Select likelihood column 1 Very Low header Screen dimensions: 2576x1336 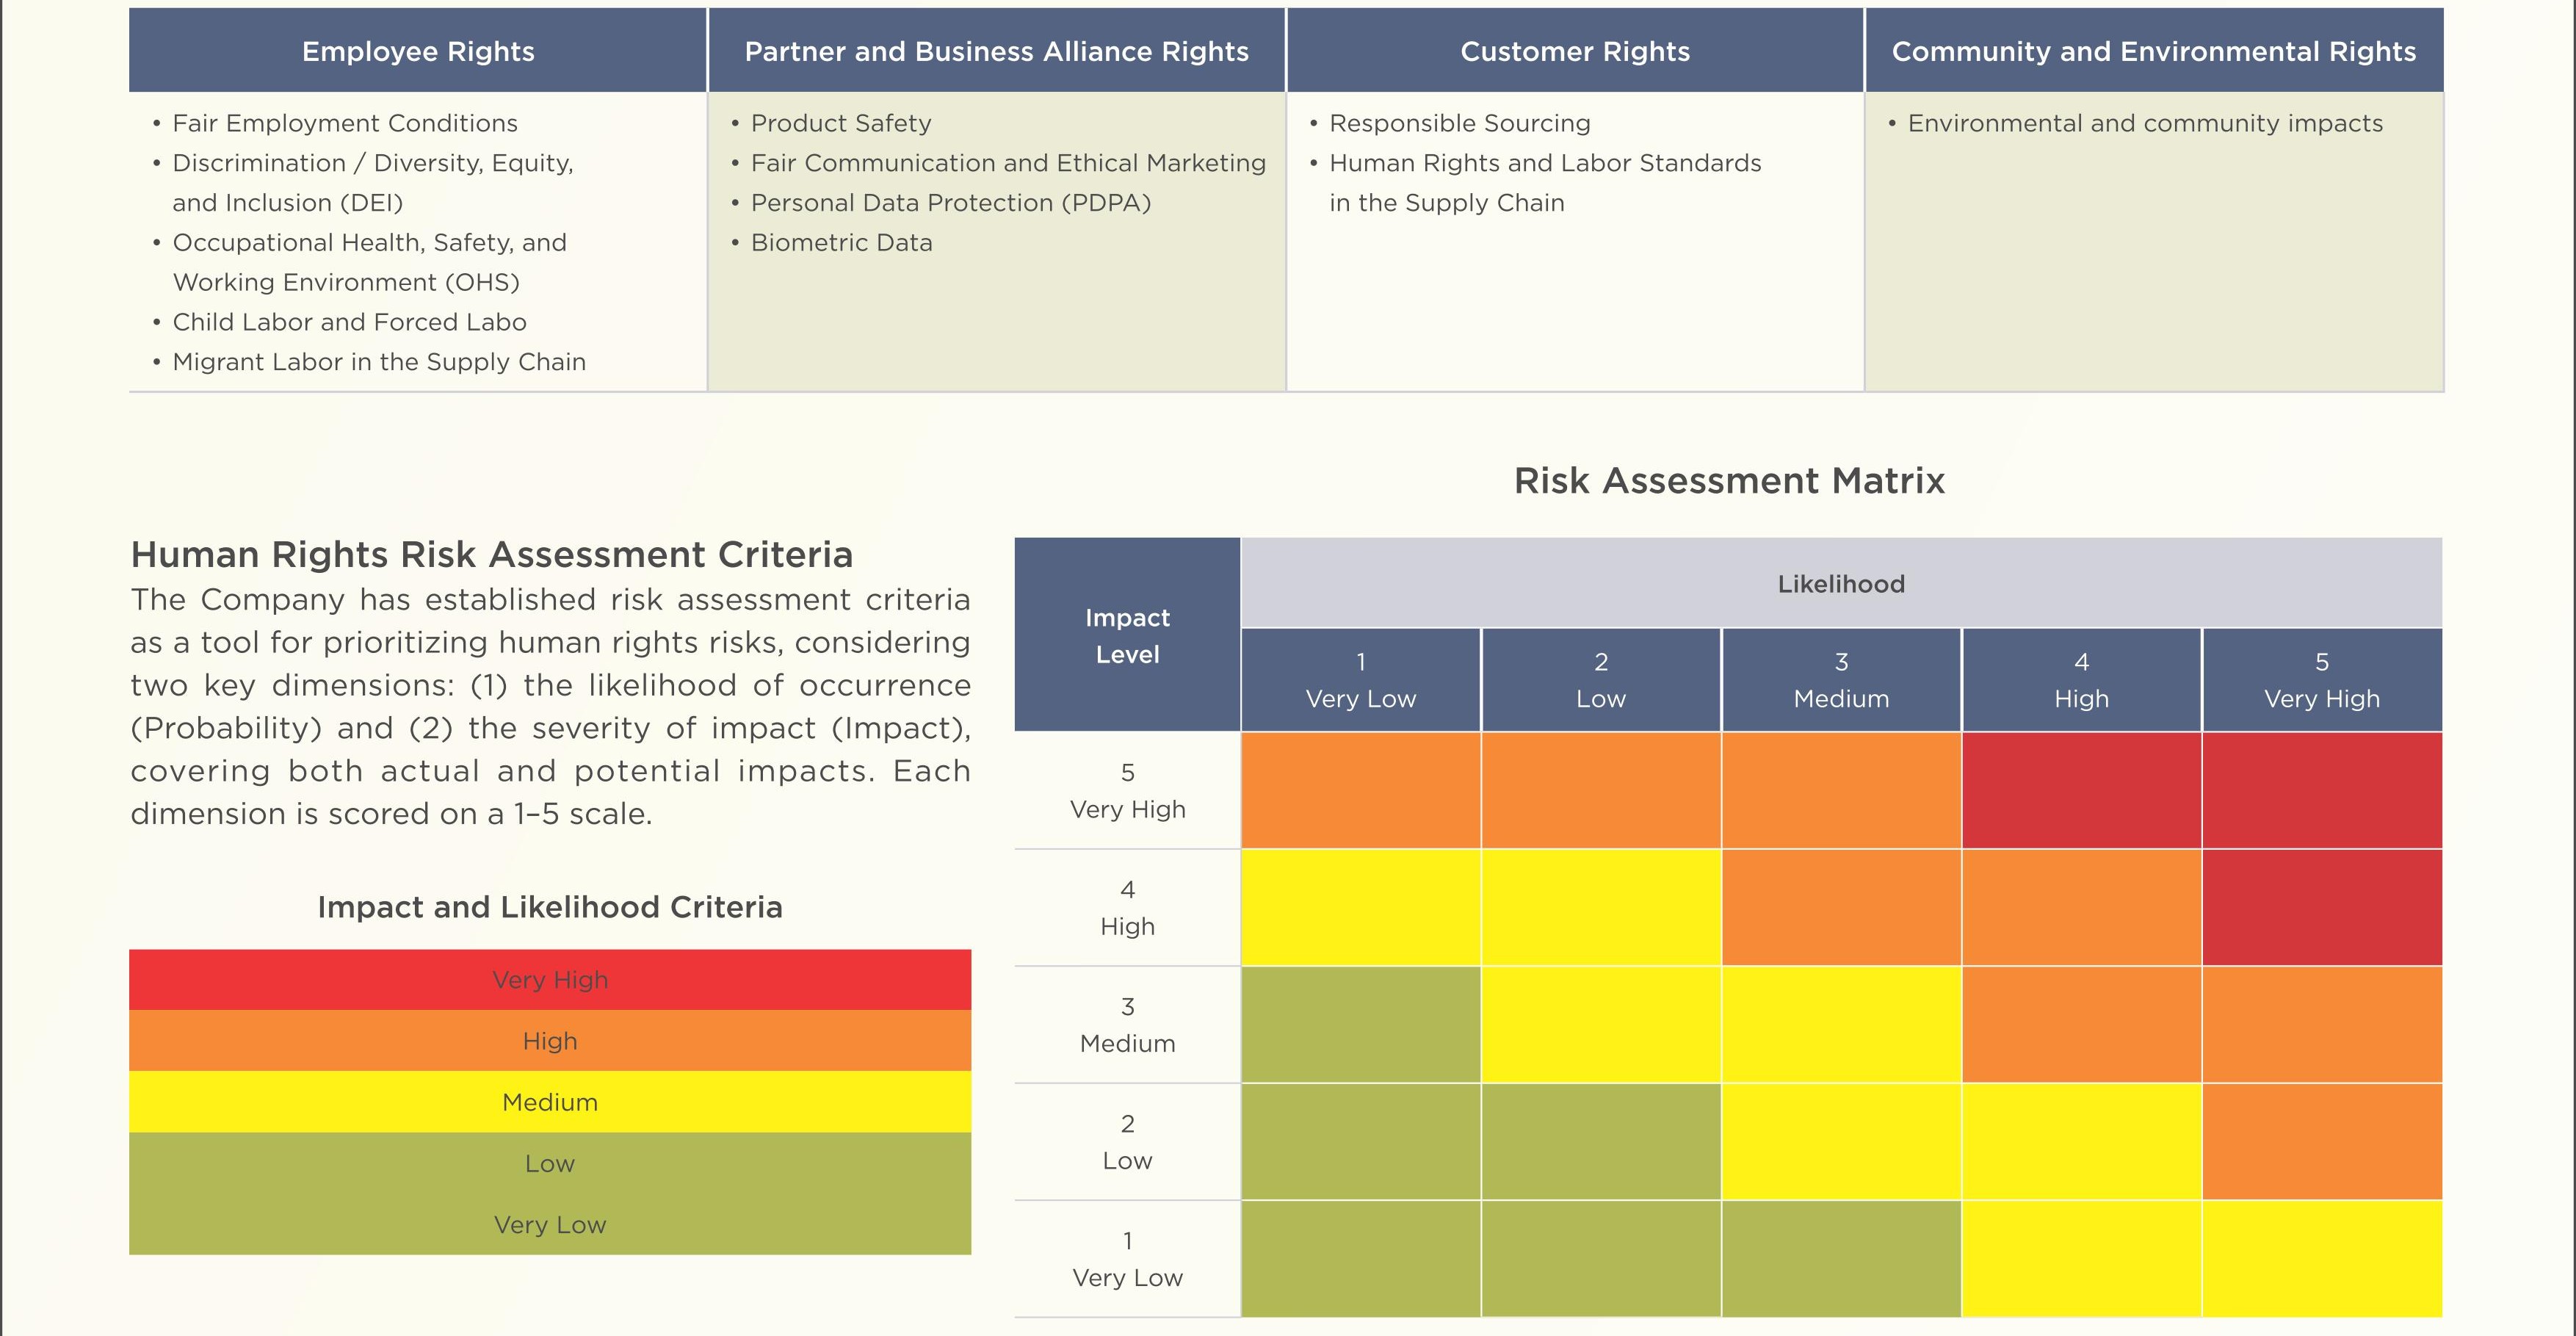click(1361, 680)
